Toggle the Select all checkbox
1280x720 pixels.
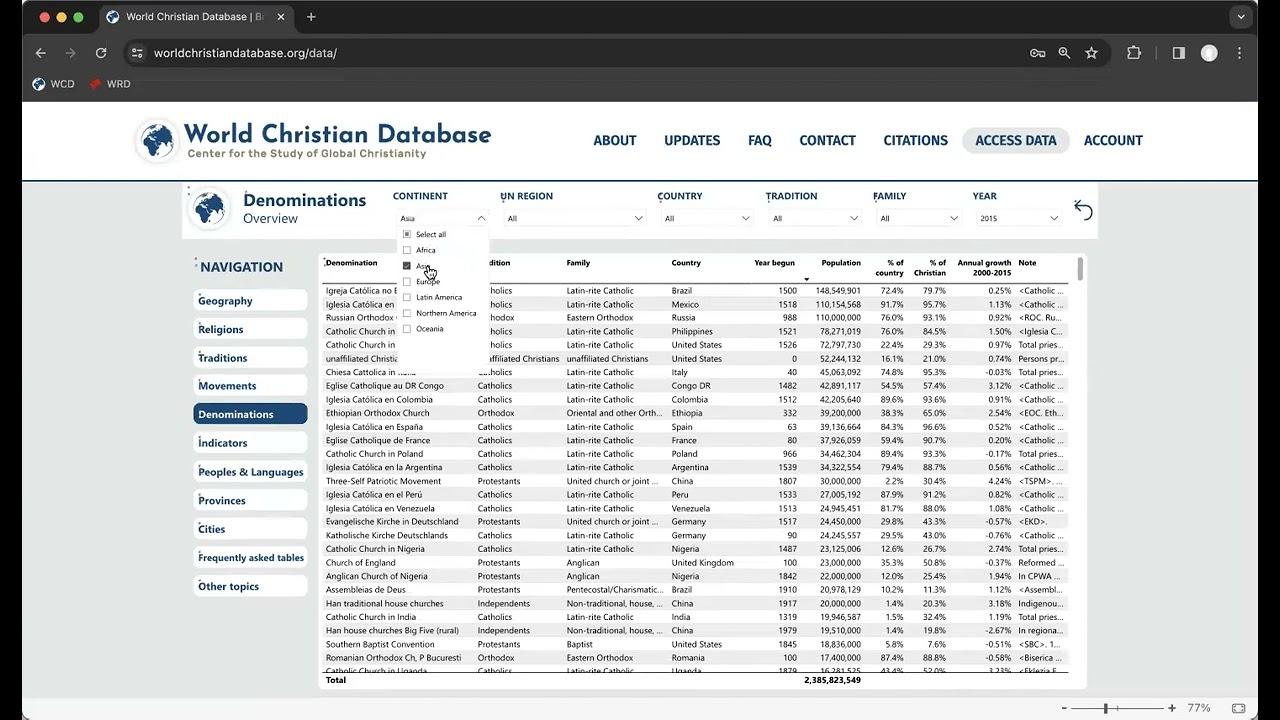pos(406,234)
